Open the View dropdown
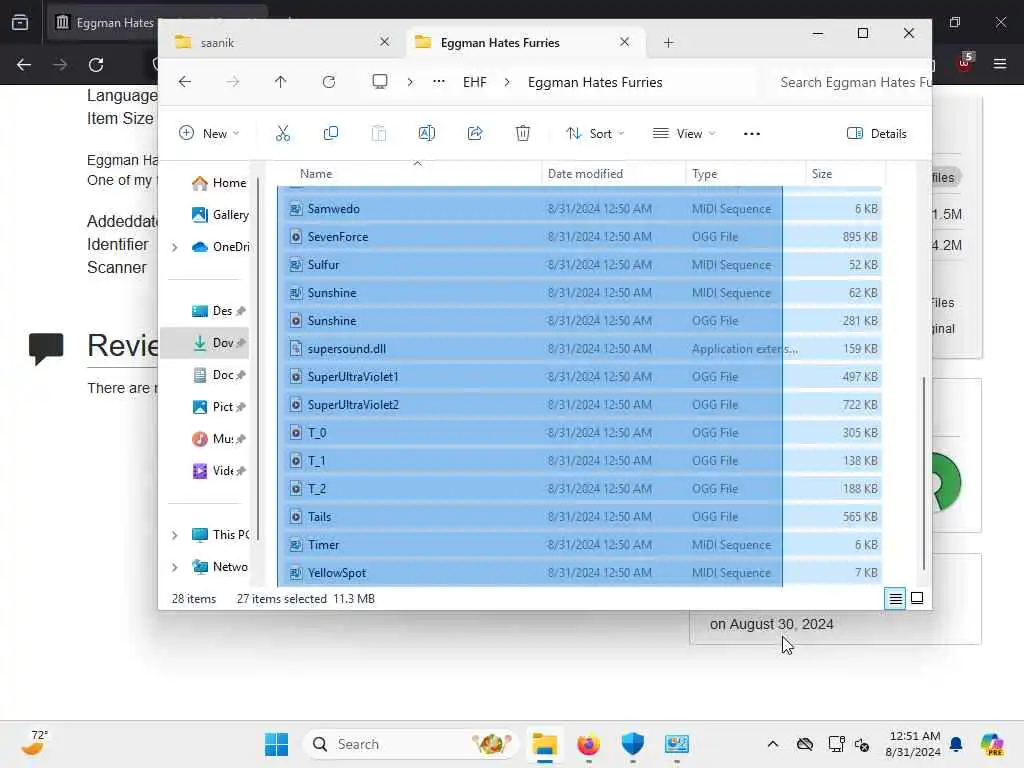 tap(684, 134)
